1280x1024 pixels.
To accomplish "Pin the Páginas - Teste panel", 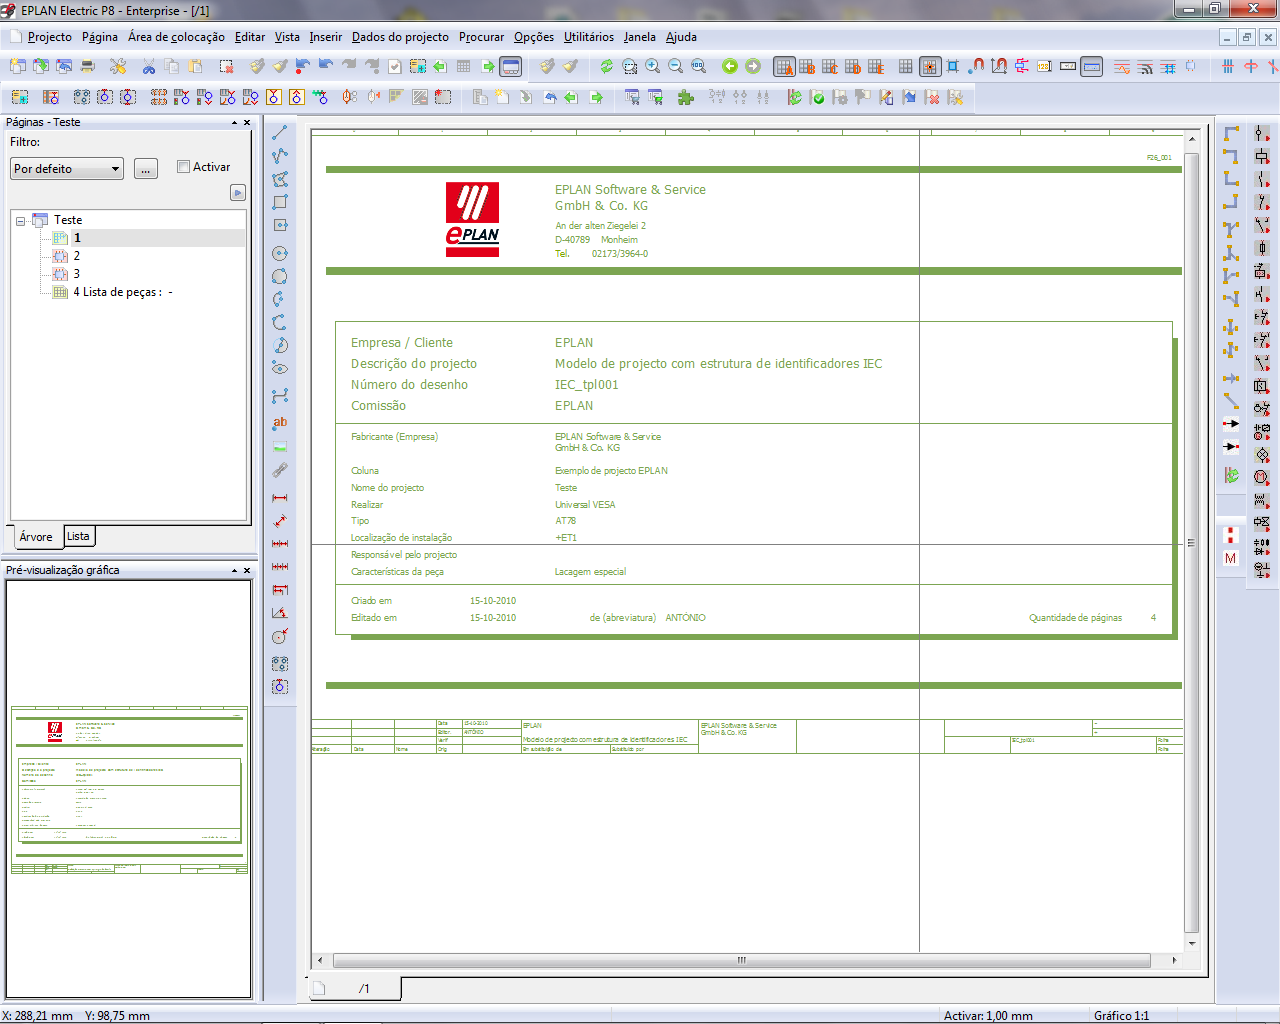I will 234,123.
